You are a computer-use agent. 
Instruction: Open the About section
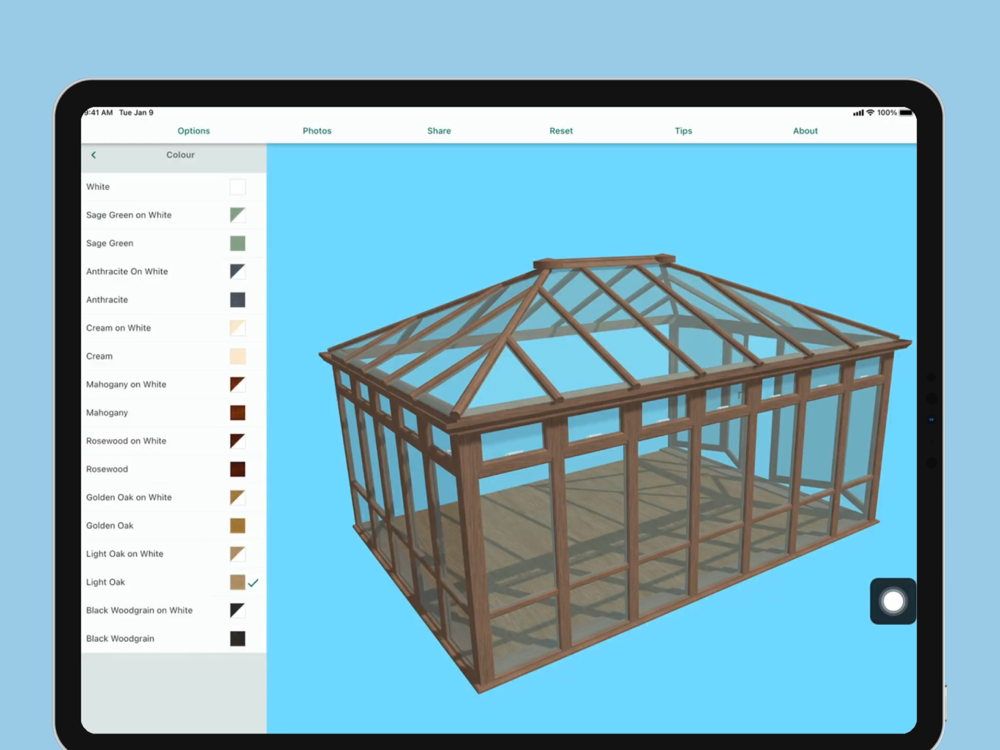[x=805, y=131]
